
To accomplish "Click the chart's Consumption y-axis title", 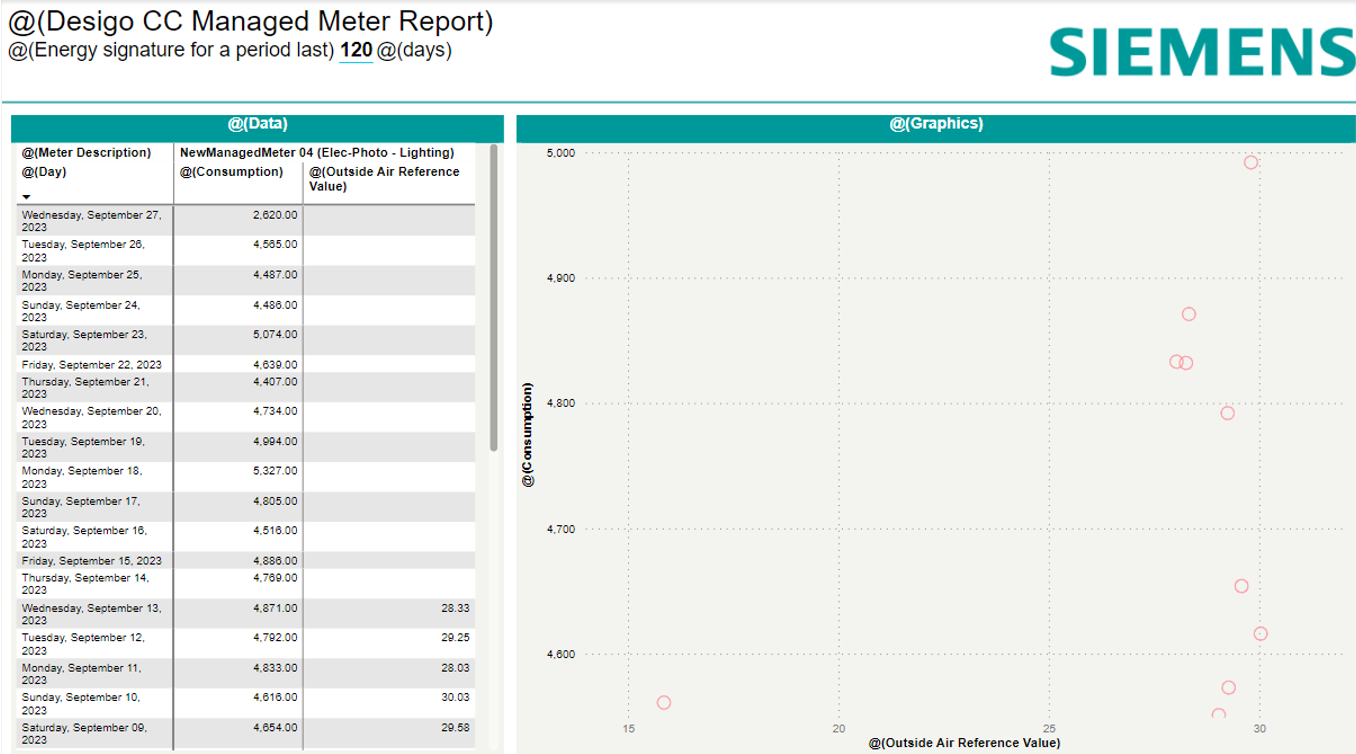I will [528, 436].
